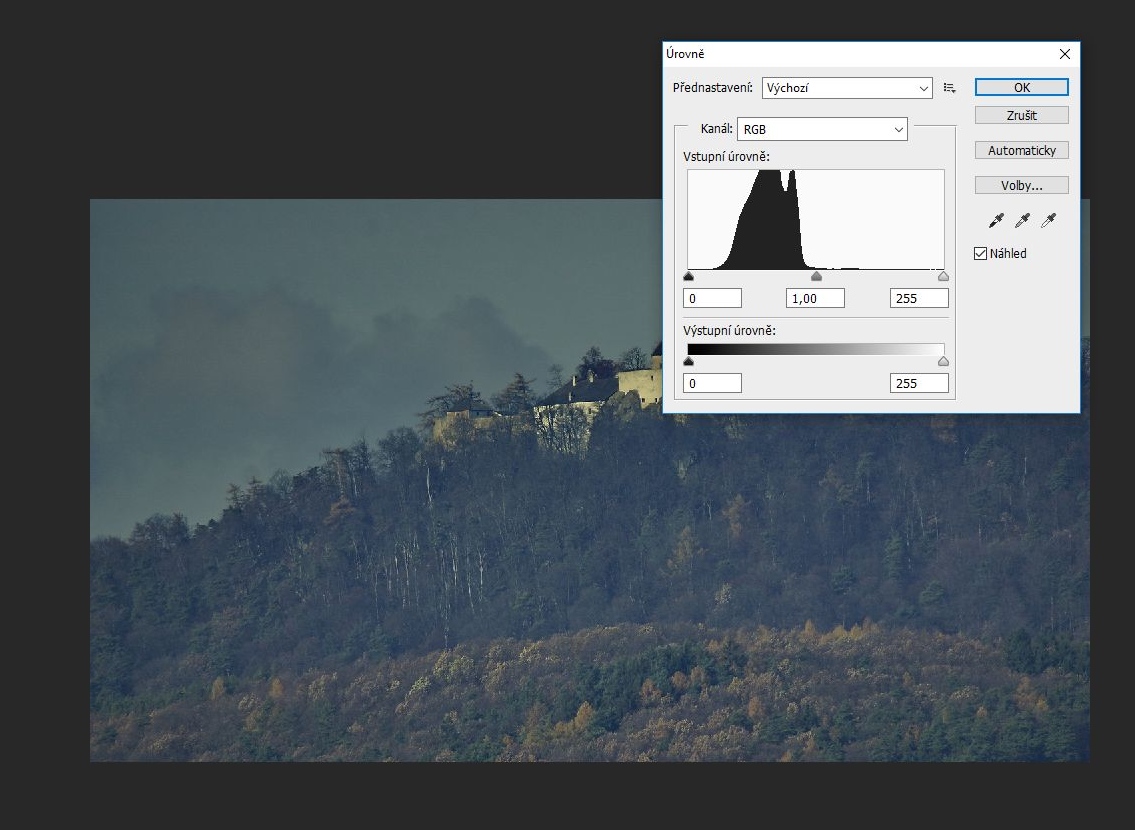Focus the output shadows field showing 0
The width and height of the screenshot is (1135, 830).
pyautogui.click(x=712, y=383)
